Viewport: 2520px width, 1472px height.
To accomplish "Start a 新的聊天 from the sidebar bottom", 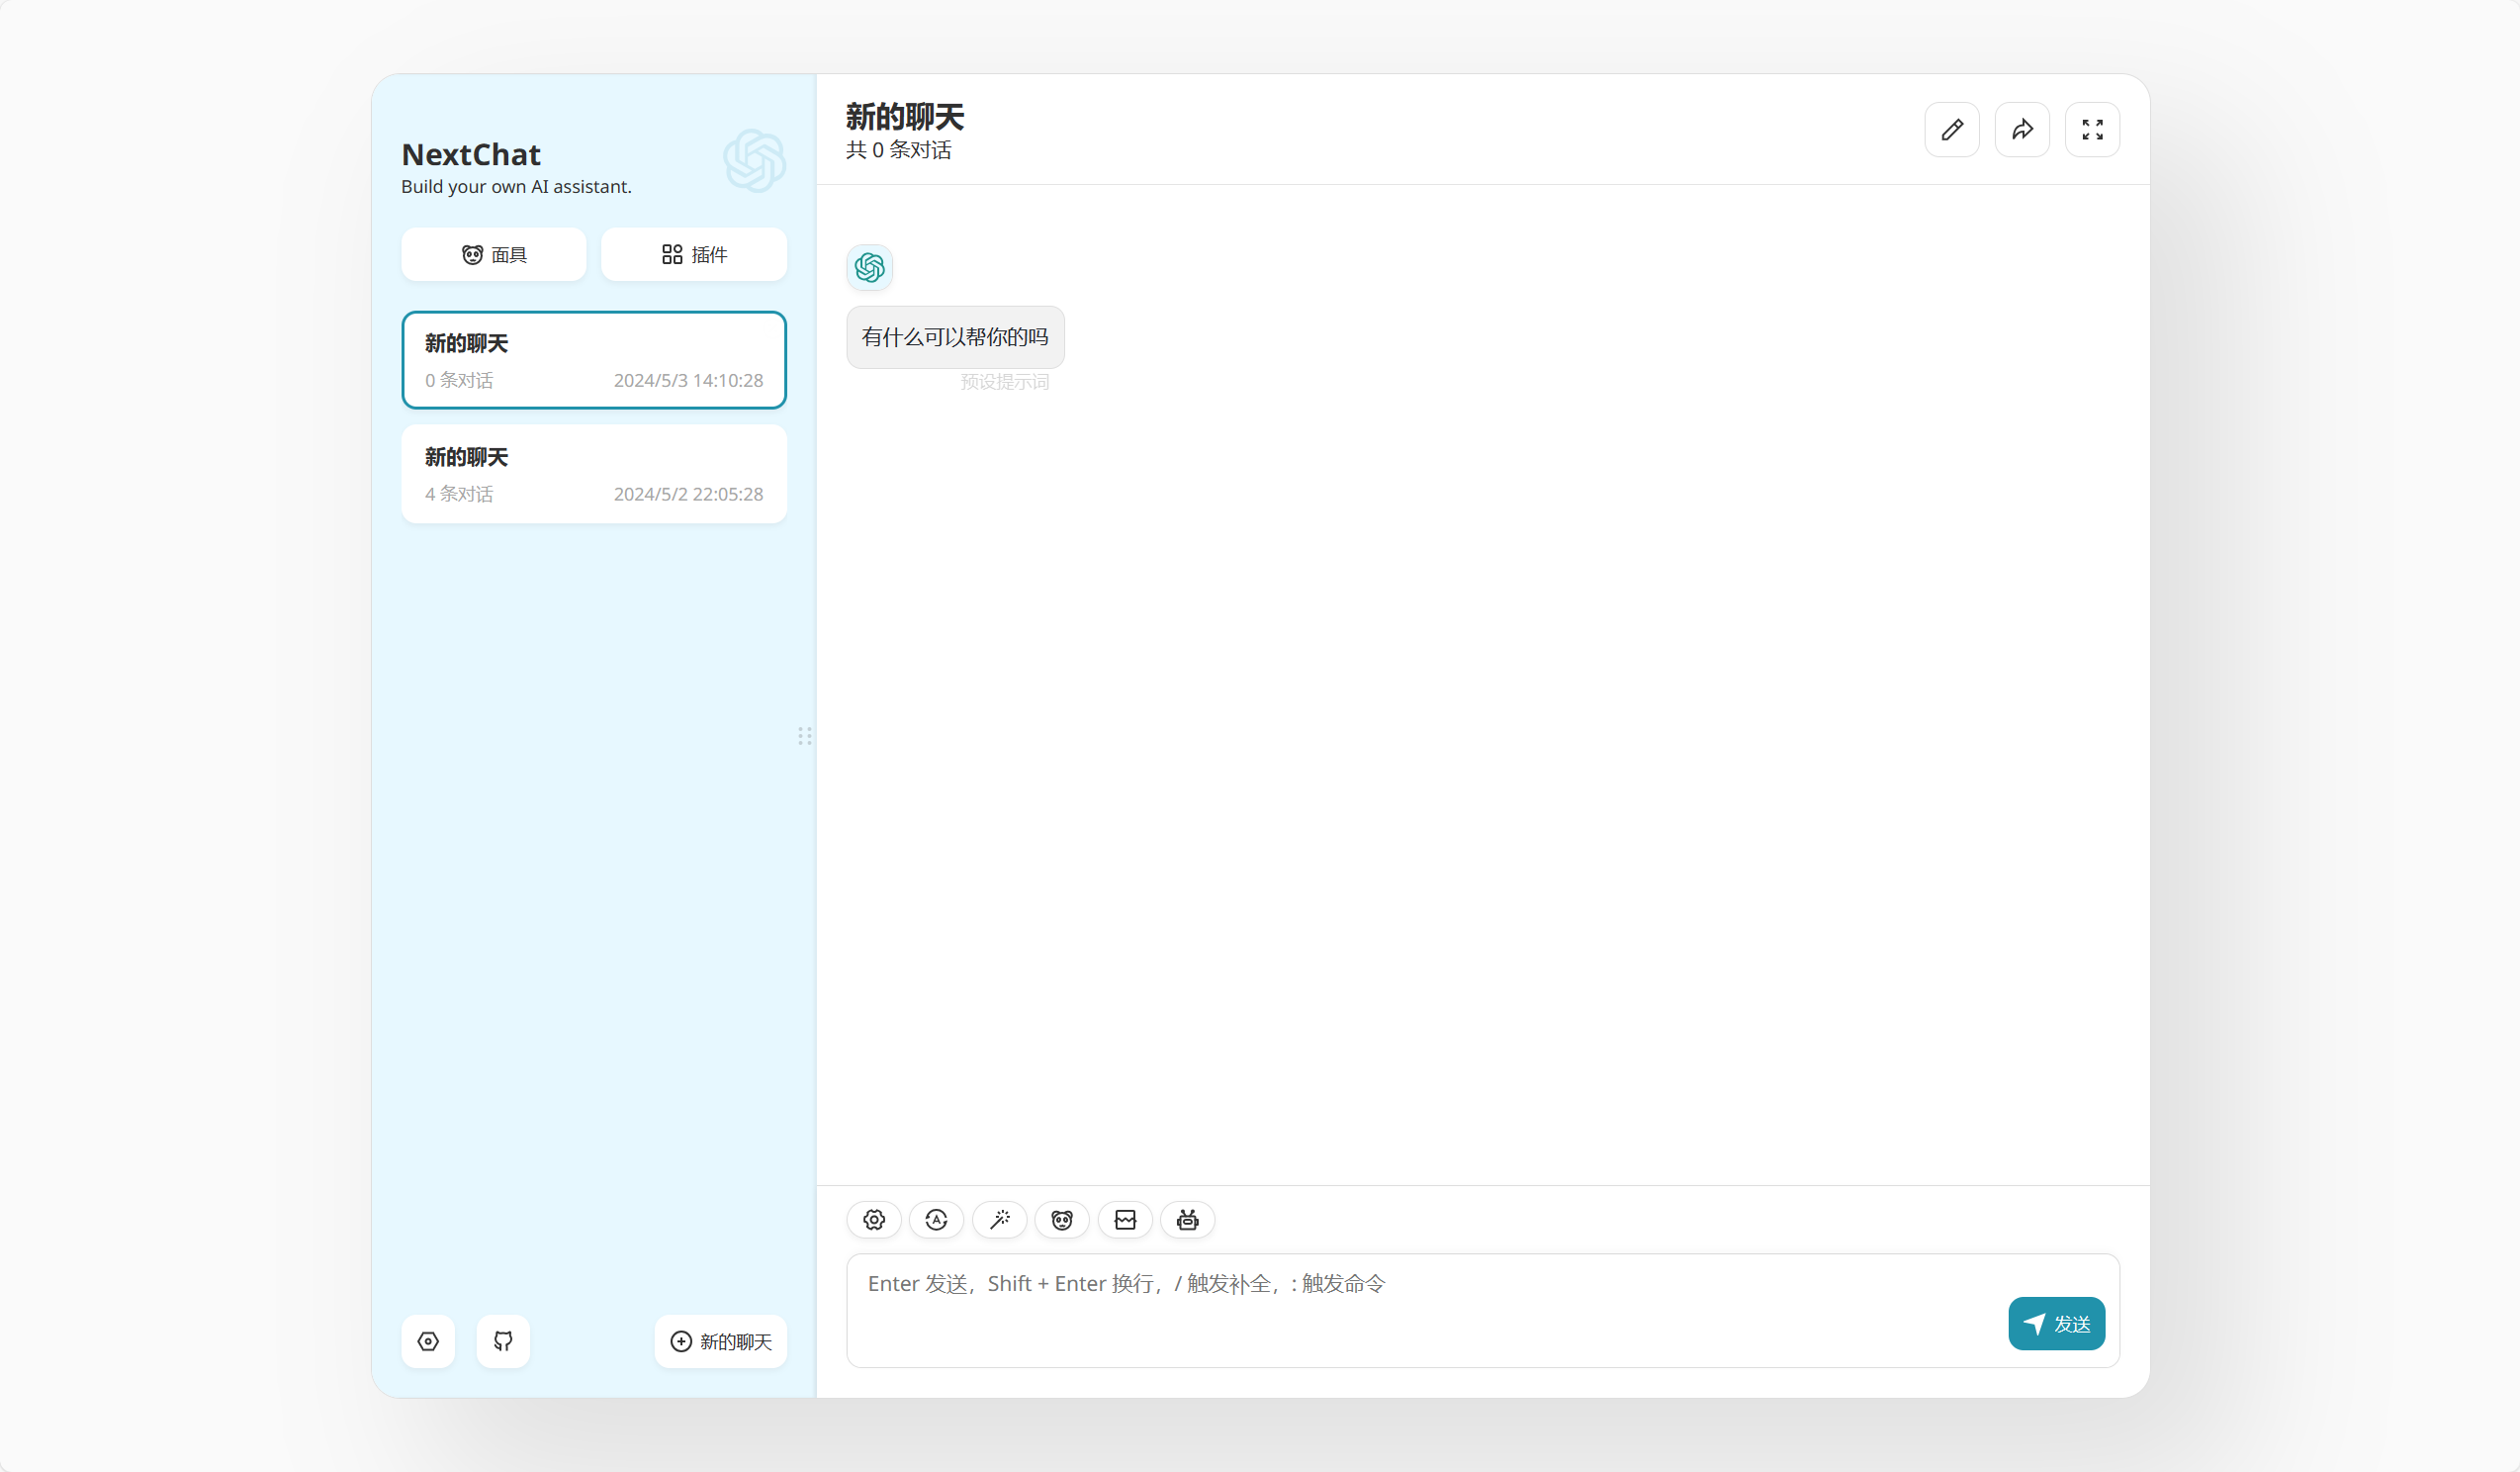I will point(721,1341).
